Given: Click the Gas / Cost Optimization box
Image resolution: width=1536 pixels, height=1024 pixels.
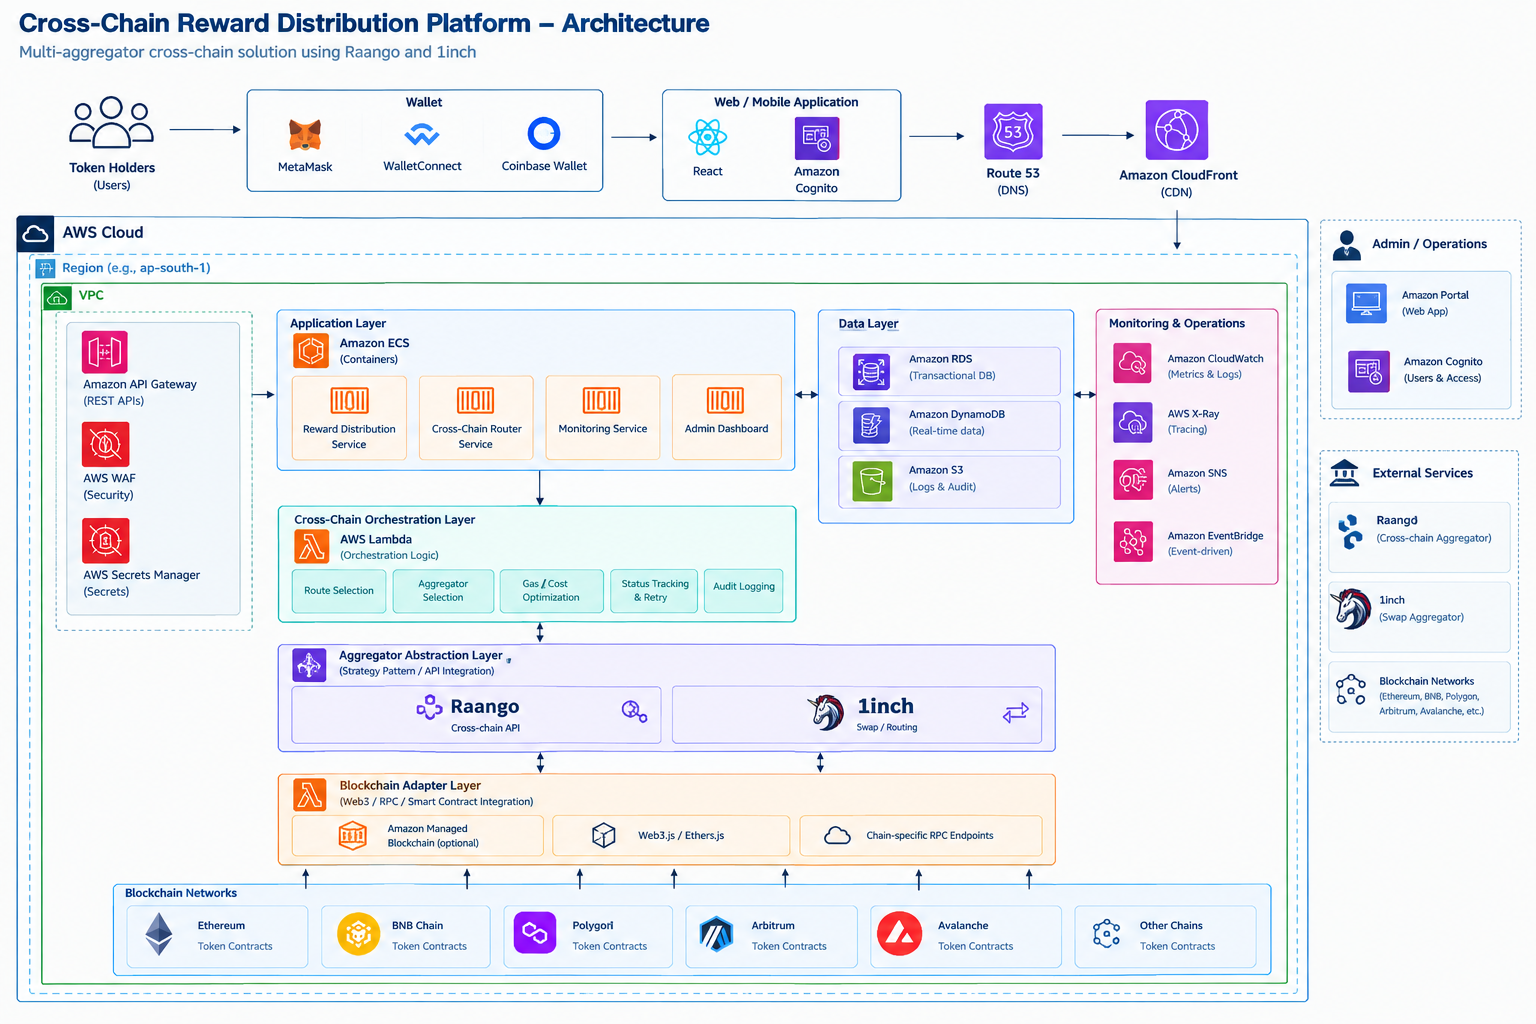Looking at the screenshot, I should coord(551,591).
